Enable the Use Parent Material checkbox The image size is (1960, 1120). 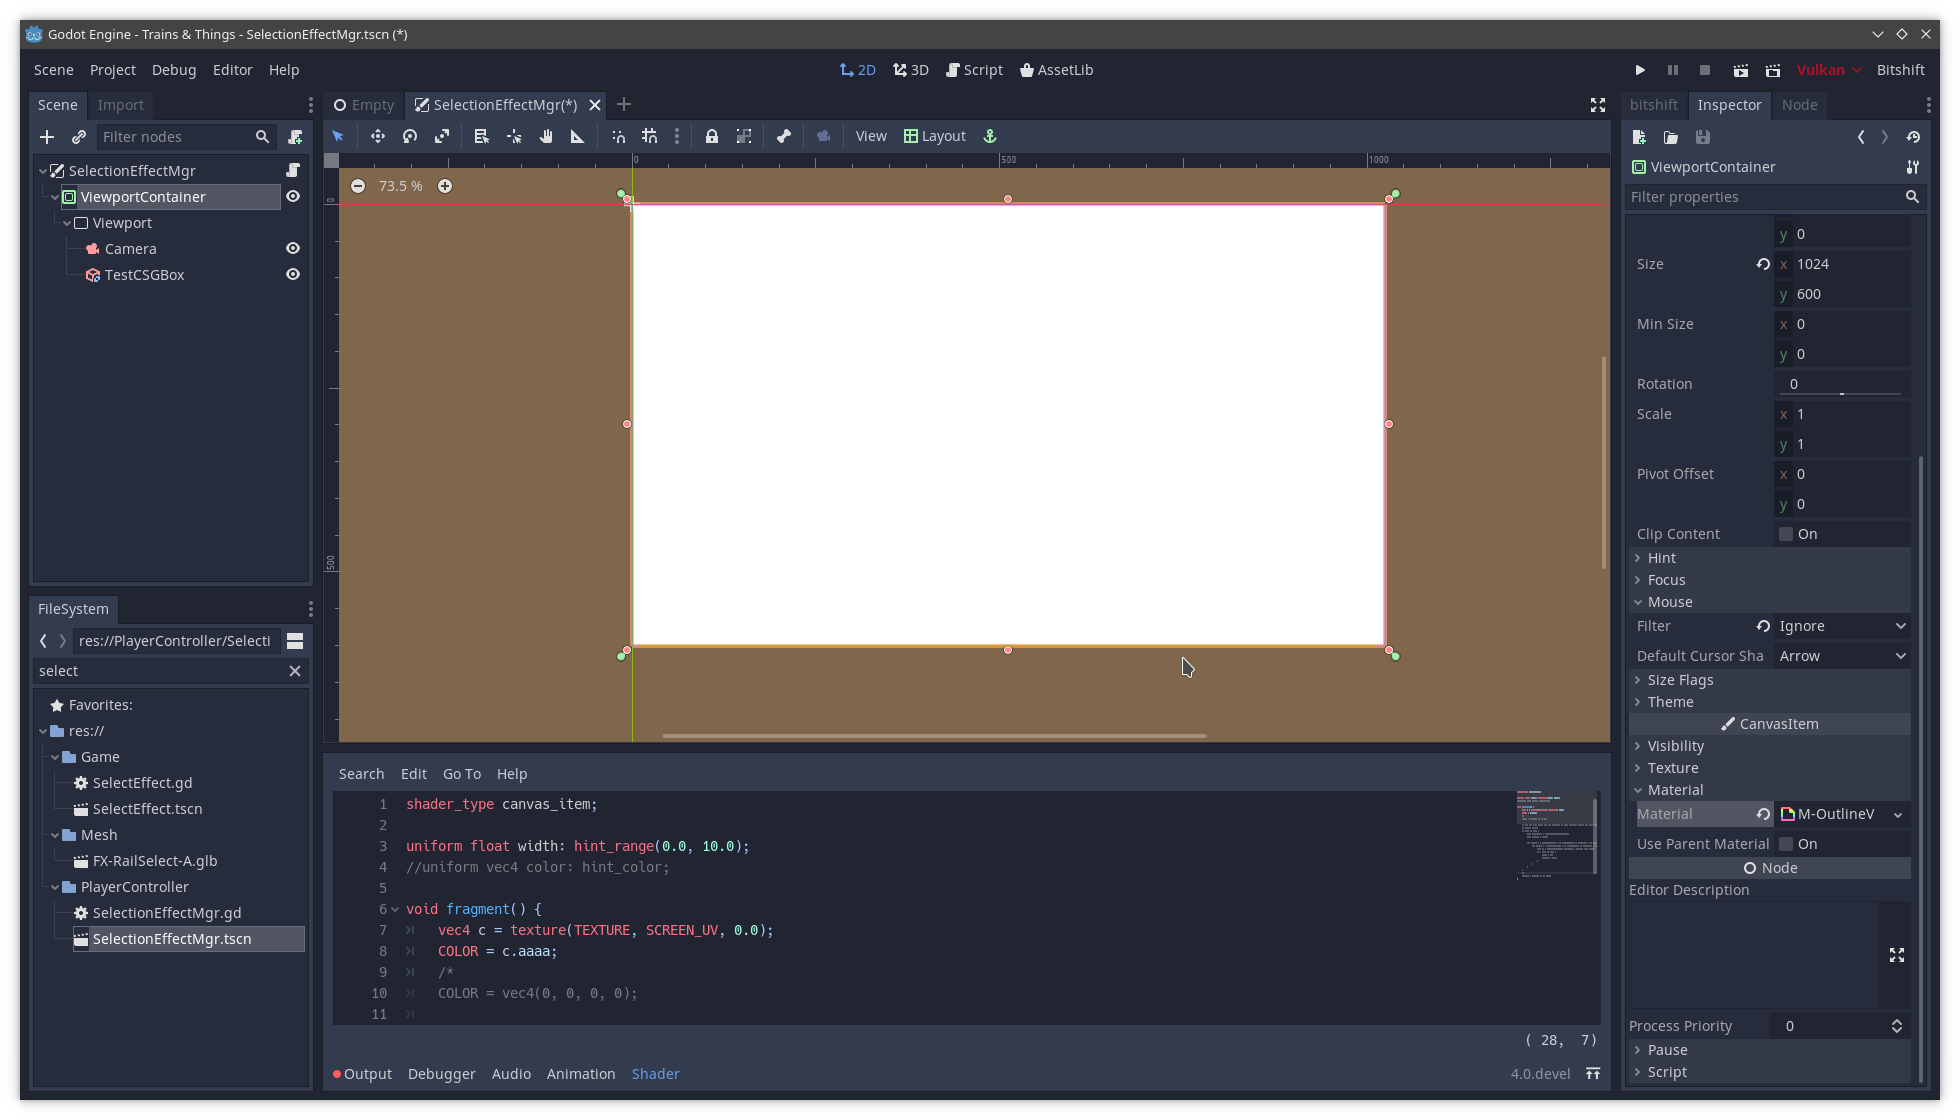pyautogui.click(x=1786, y=844)
